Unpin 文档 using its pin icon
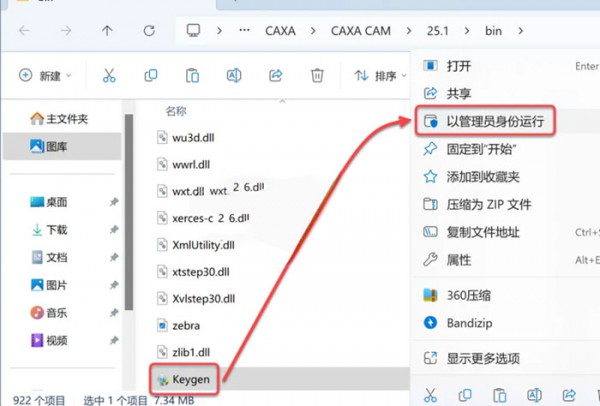This screenshot has height=406, width=600. [114, 257]
